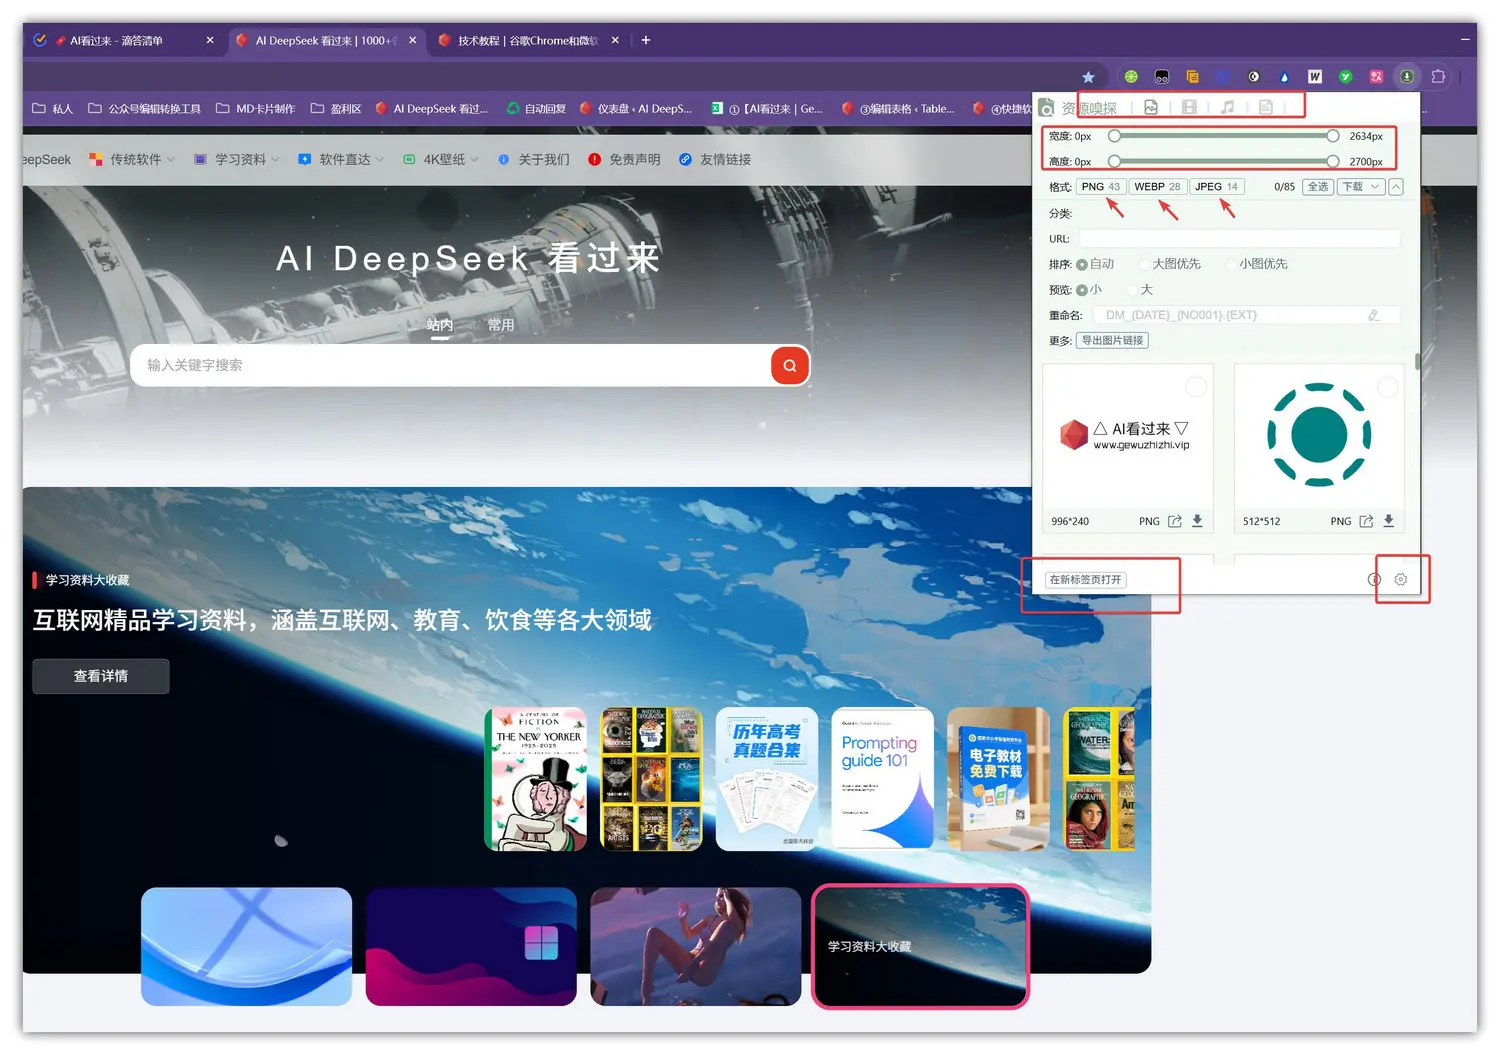The height and width of the screenshot is (1055, 1500).
Task: Switch to the 技术教程 browser tab
Action: [528, 40]
